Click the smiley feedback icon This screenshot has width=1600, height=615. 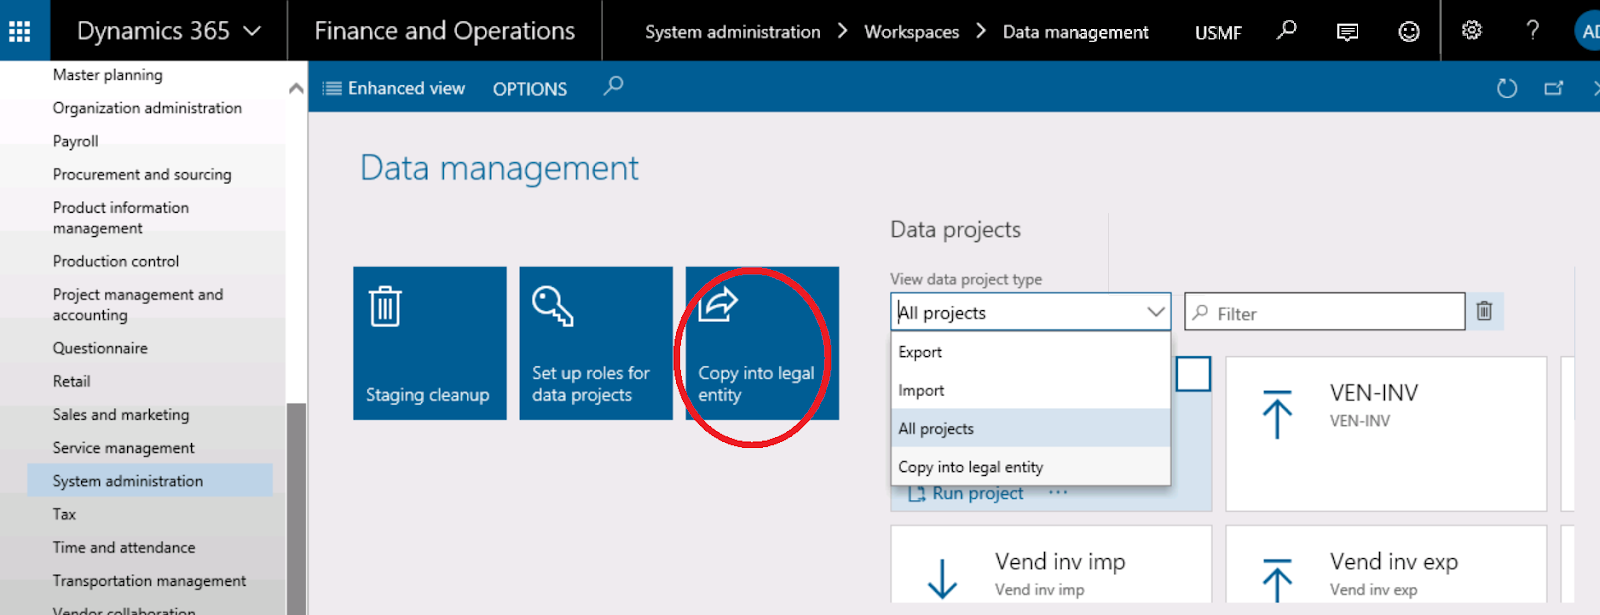[1408, 32]
